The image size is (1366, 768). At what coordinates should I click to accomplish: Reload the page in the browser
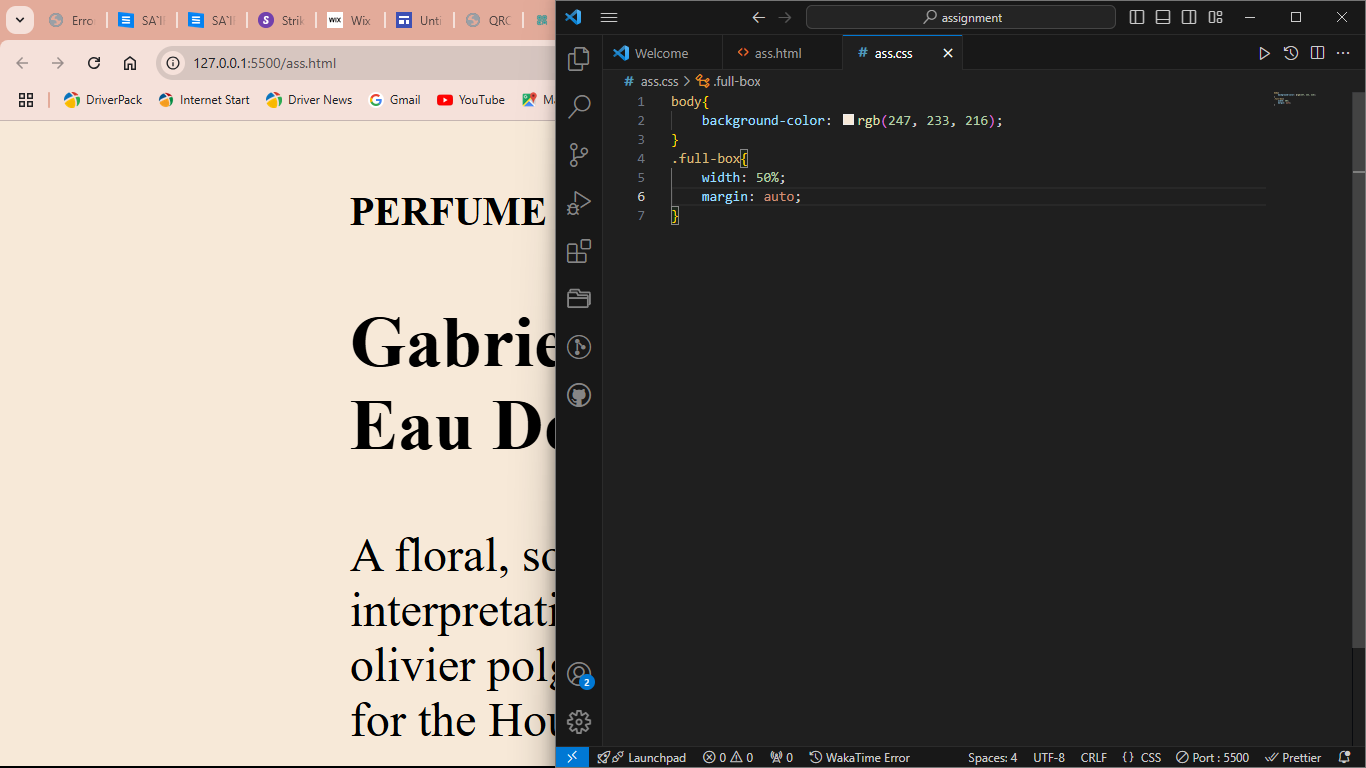click(x=94, y=63)
